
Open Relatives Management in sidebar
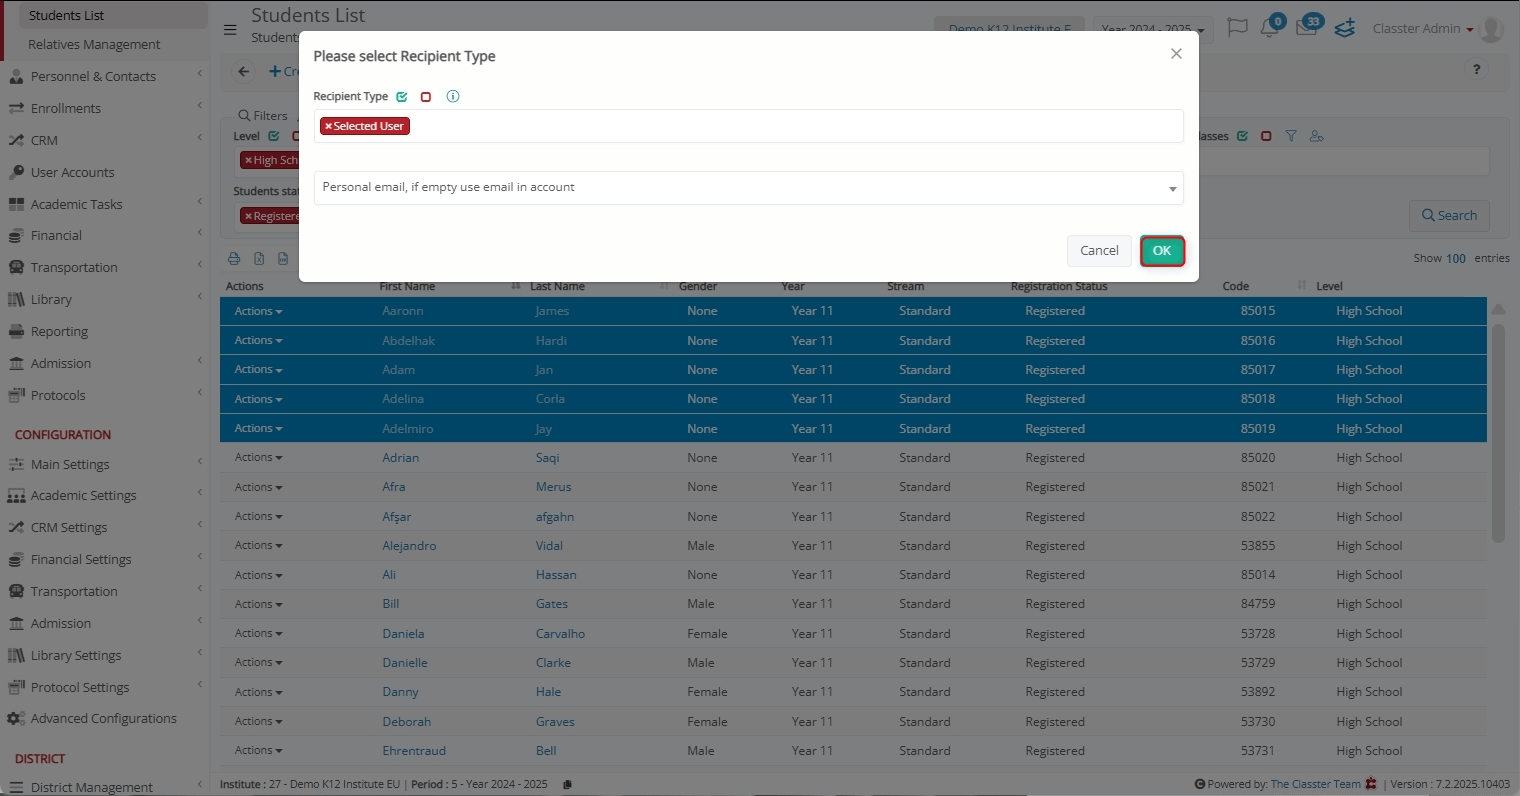point(94,45)
